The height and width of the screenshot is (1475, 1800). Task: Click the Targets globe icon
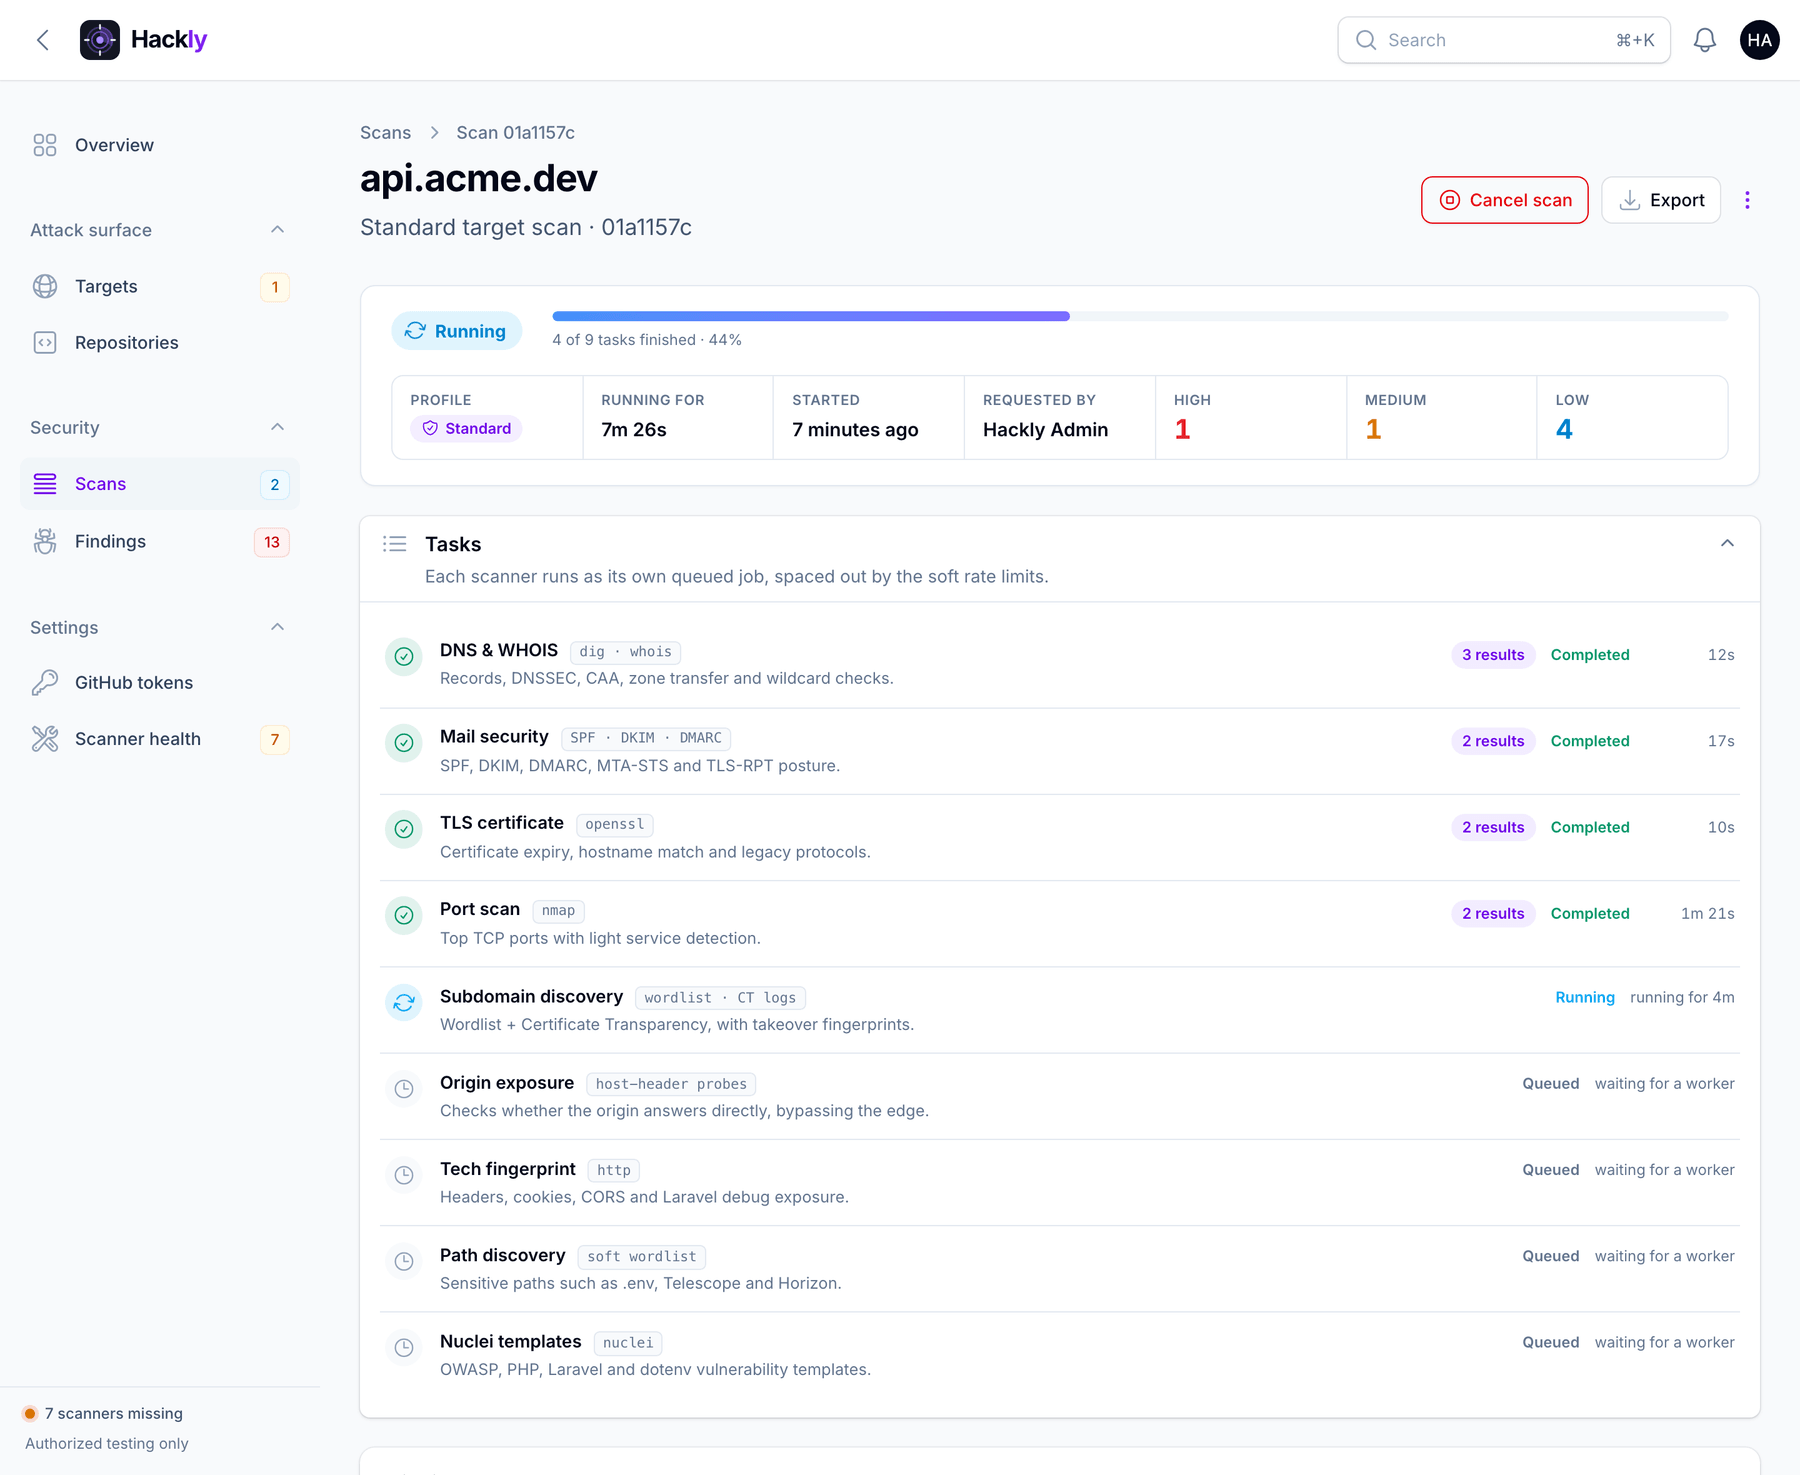click(x=45, y=286)
